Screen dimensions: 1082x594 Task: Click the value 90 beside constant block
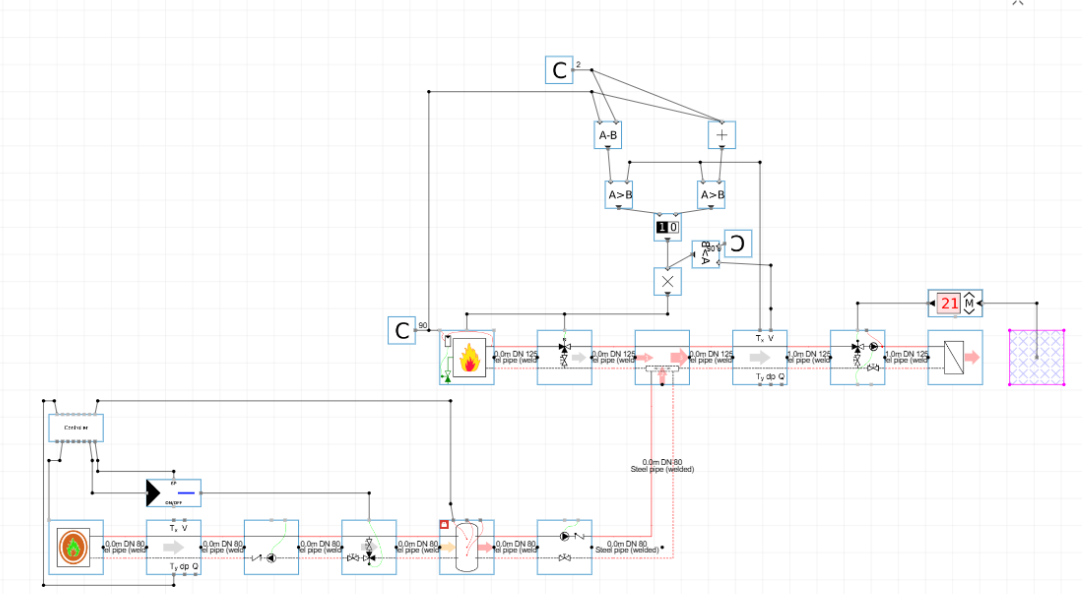422,326
